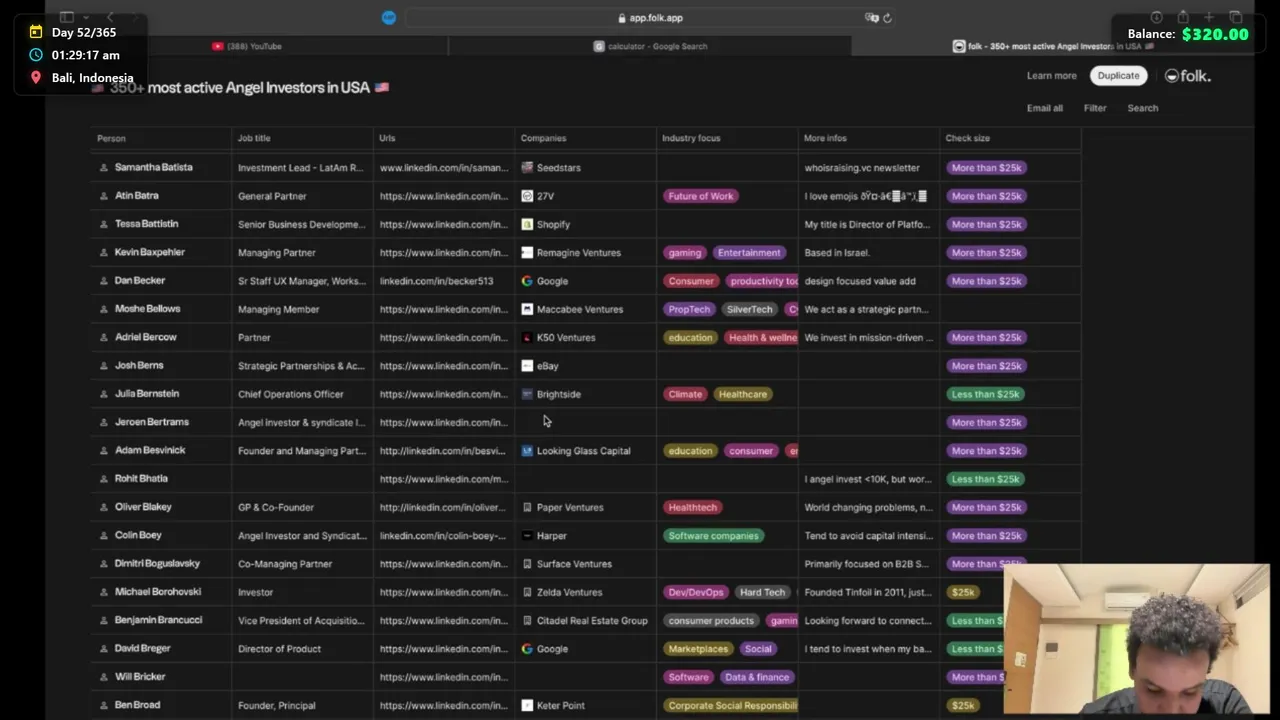Click Samantha Batista's More than $25k badge
The image size is (1280, 720).
(986, 168)
